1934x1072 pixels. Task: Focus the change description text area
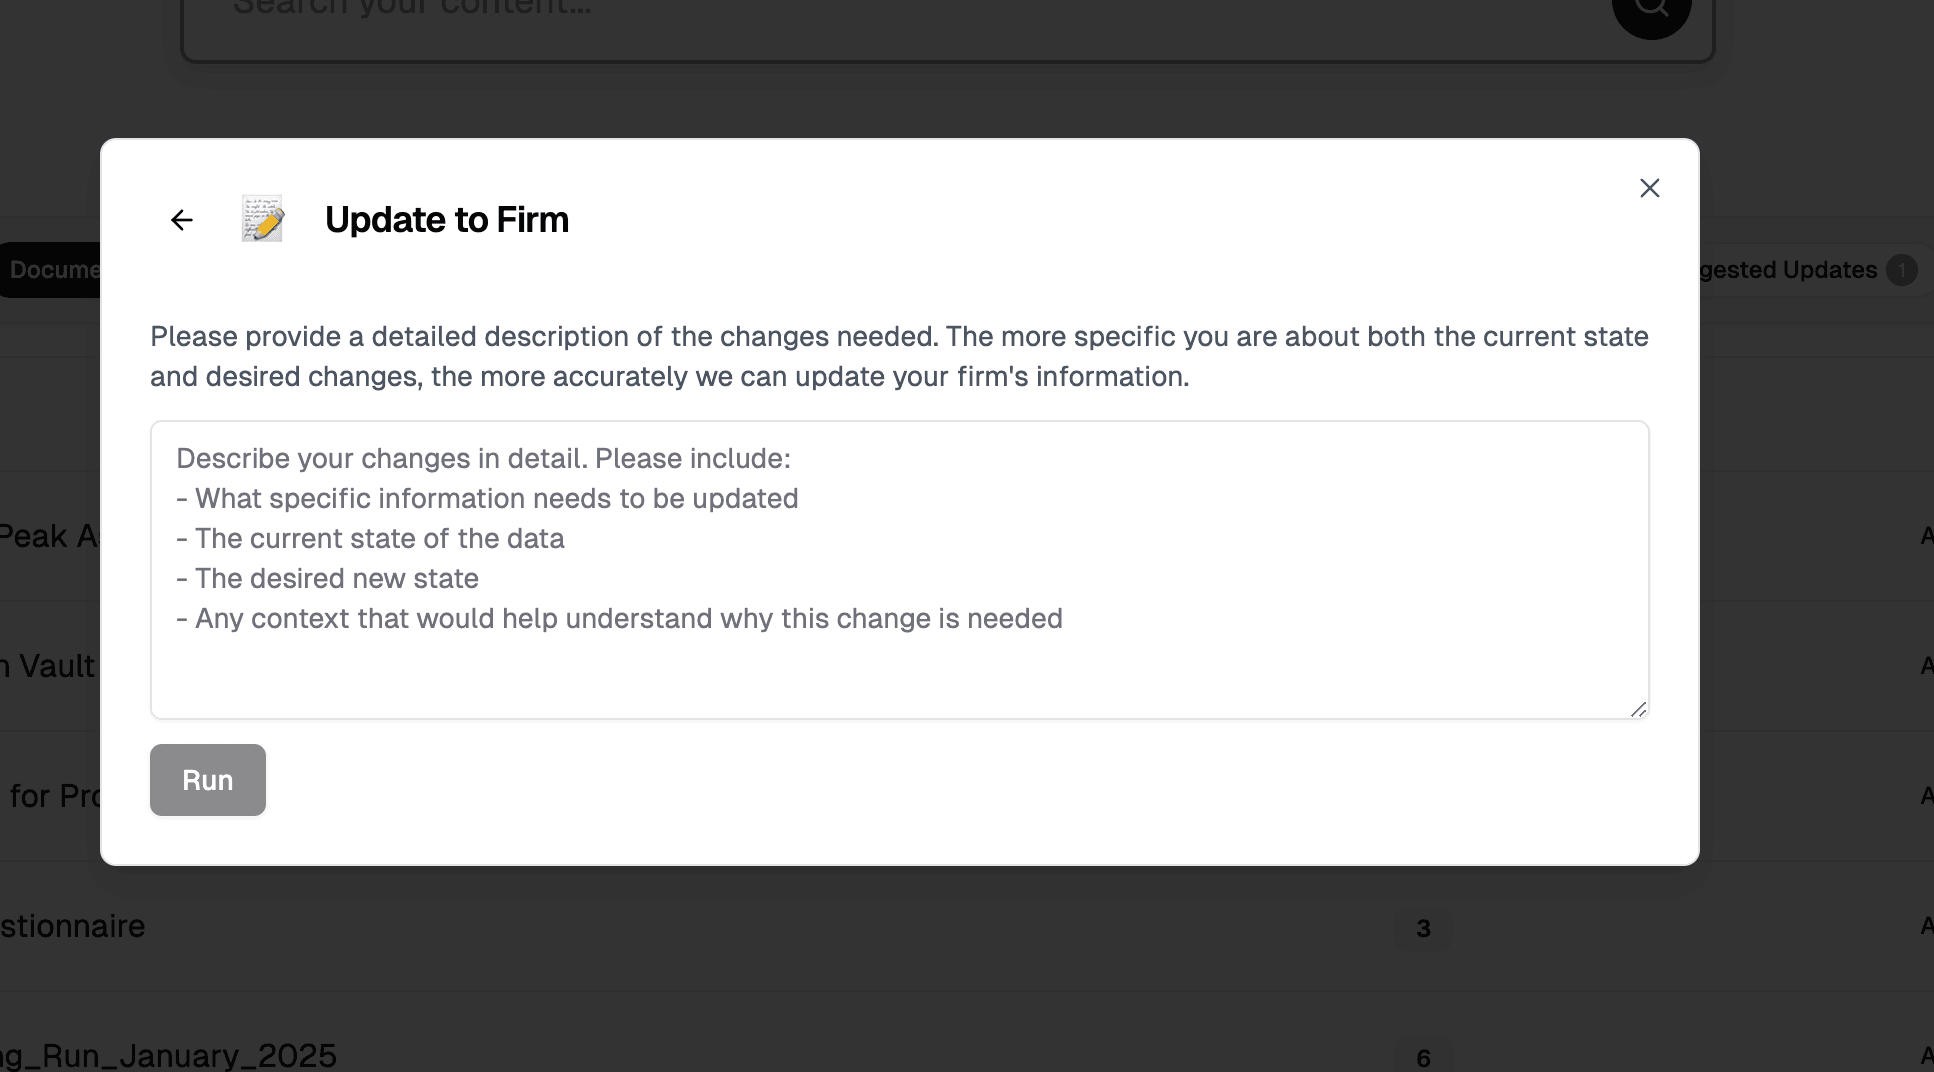(899, 569)
